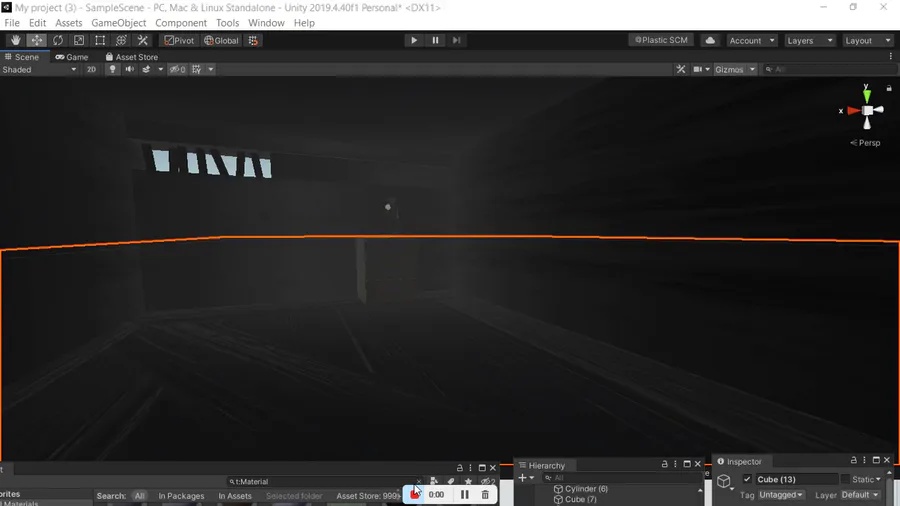Toggle Persp projection label
The width and height of the screenshot is (900, 506).
tap(865, 143)
